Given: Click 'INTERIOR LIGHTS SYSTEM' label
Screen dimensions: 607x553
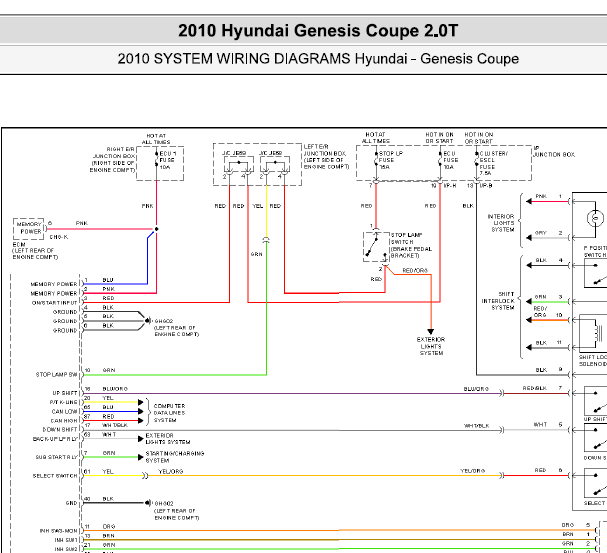Looking at the screenshot, I should pyautogui.click(x=501, y=223).
